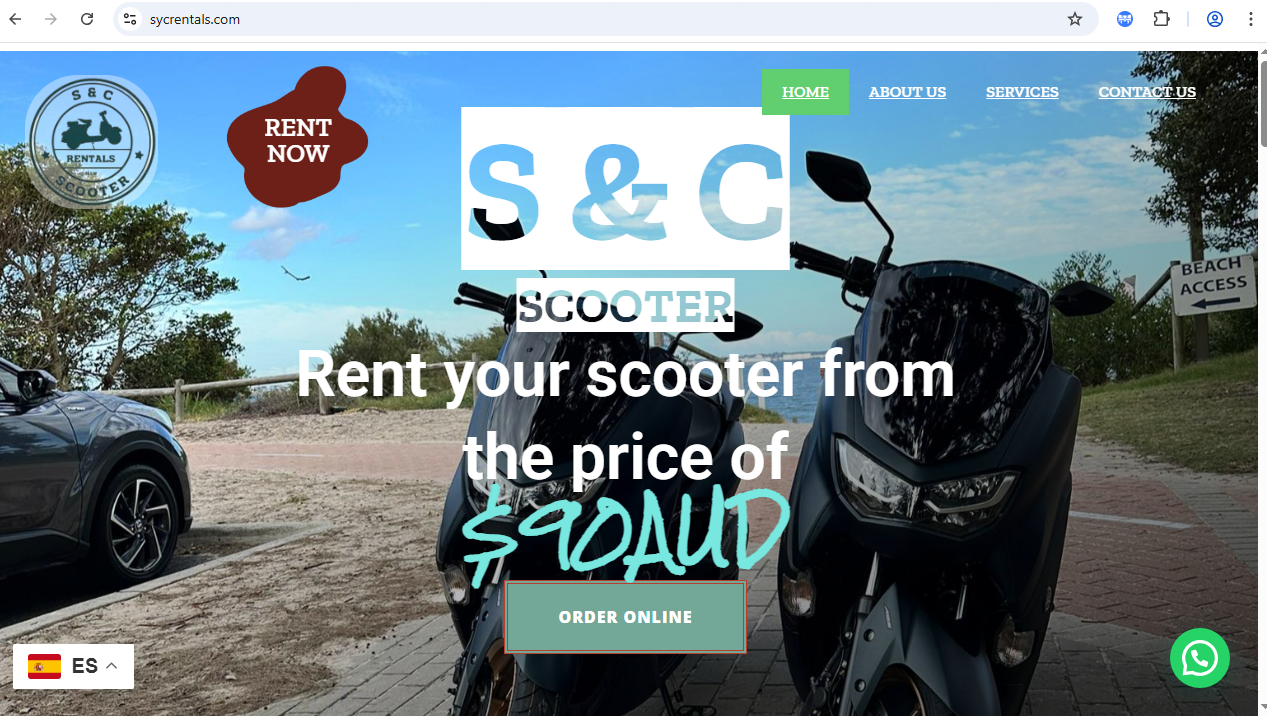
Task: Open the SERVICES menu item
Action: [1022, 92]
